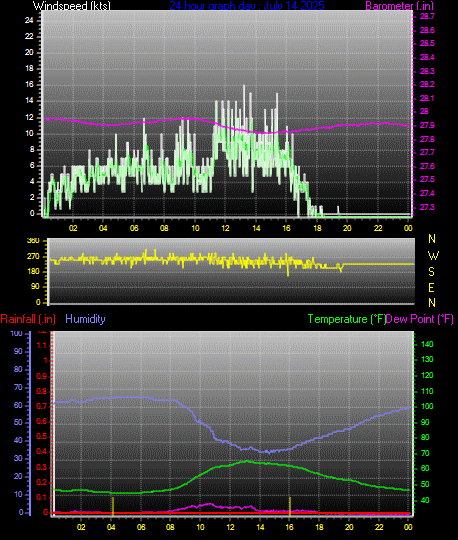Image resolution: width=458 pixels, height=540 pixels.
Task: Click the 140 temperature scale value
Action: [x=427, y=344]
